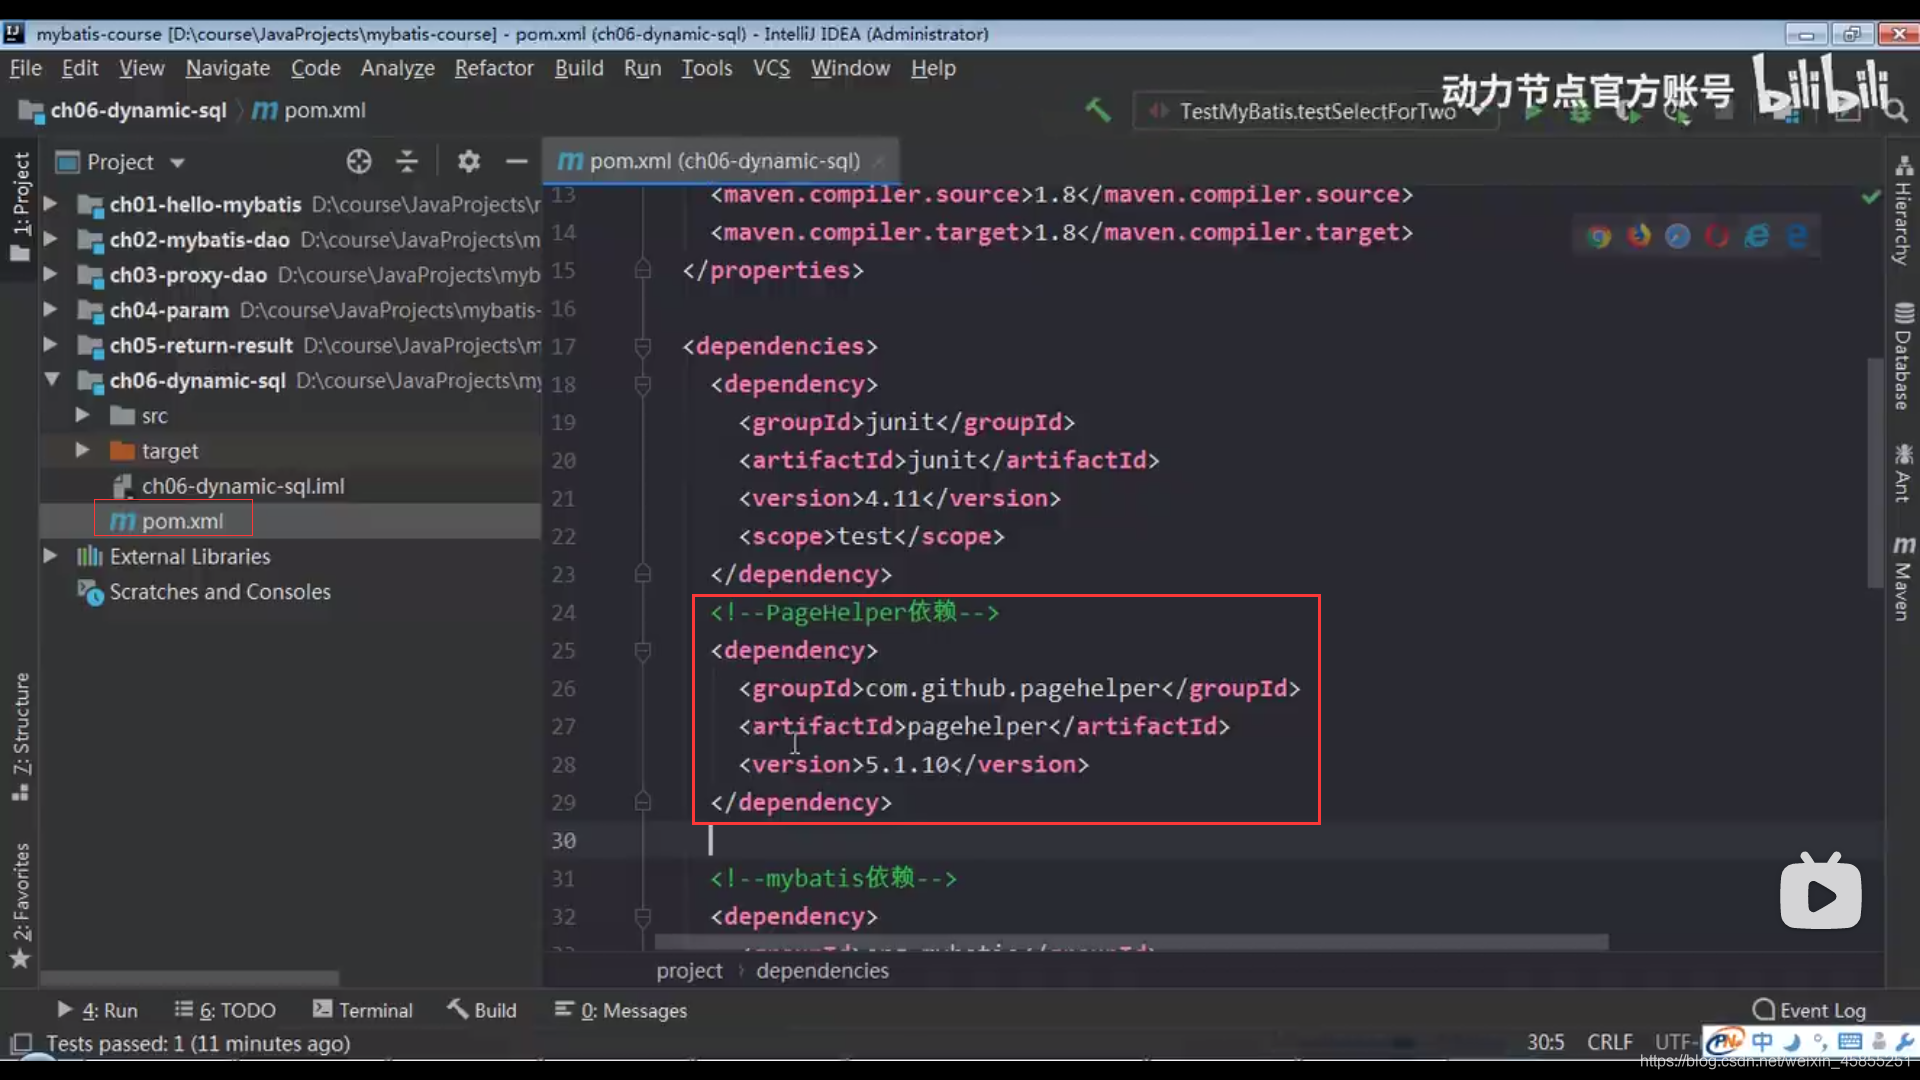The height and width of the screenshot is (1080, 1920).
Task: Open the Refactor menu
Action: [x=494, y=68]
